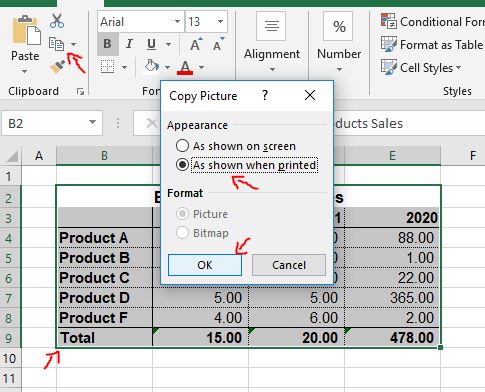Click the Name Box showing B2
The image size is (485, 392).
(52, 123)
